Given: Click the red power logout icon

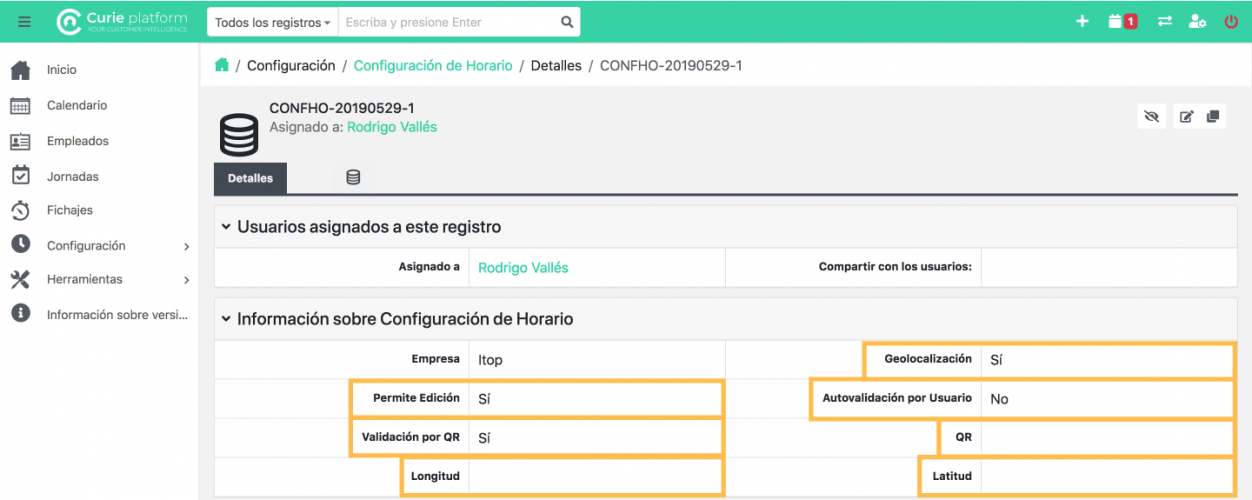Looking at the screenshot, I should coord(1231,21).
